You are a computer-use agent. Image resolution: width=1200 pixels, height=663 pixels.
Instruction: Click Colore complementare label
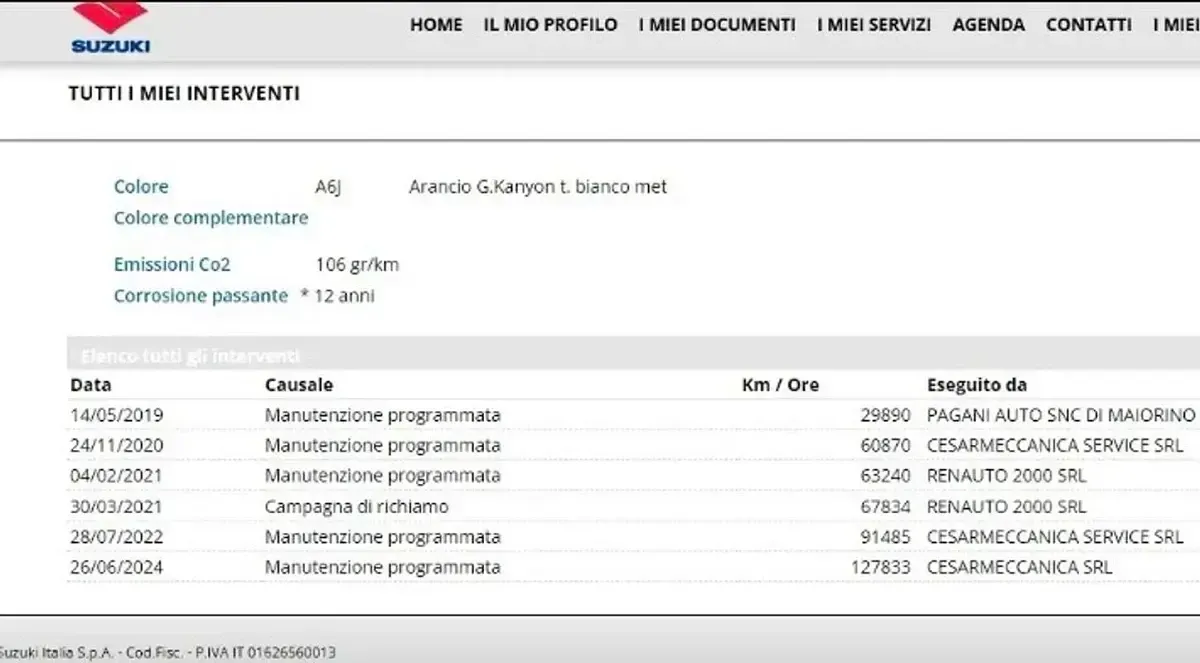[x=211, y=218]
